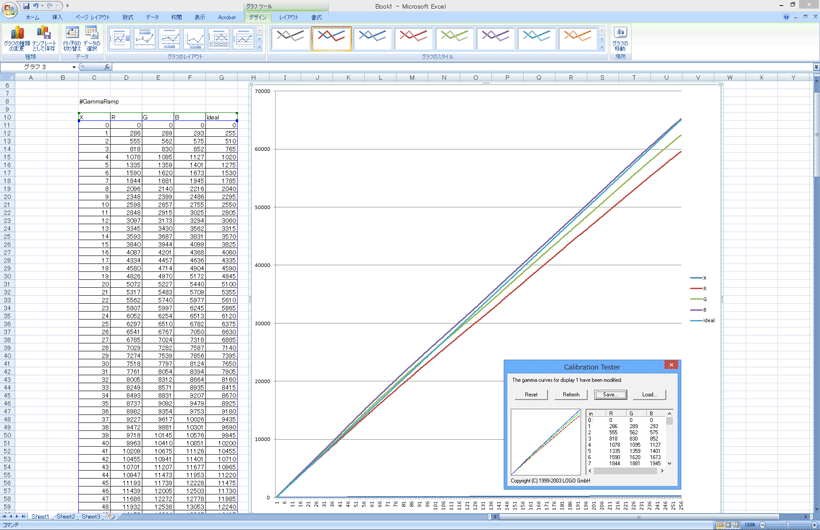Choose the fifth chart layout thumbnail
The image size is (820, 530).
point(219,39)
